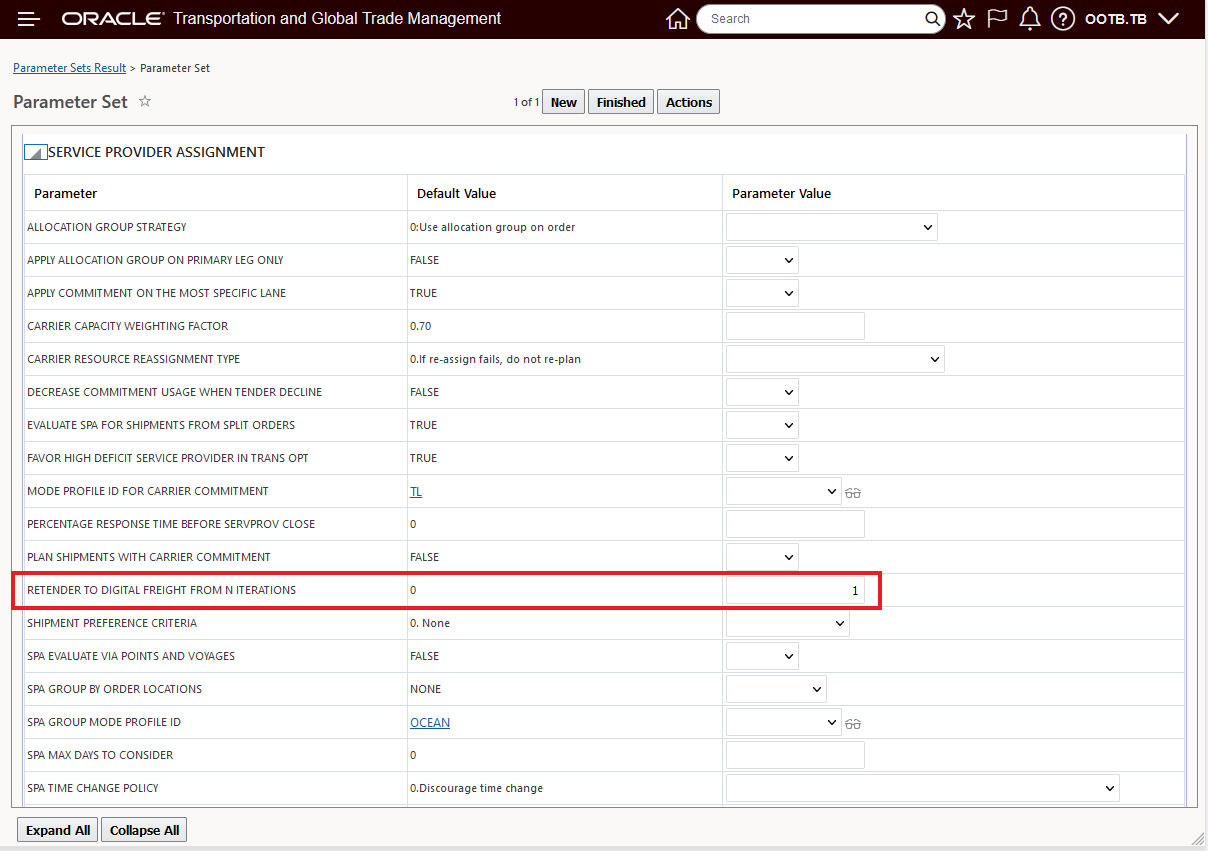Click default value NONE for SPA Group by Order Locations

[x=426, y=689]
